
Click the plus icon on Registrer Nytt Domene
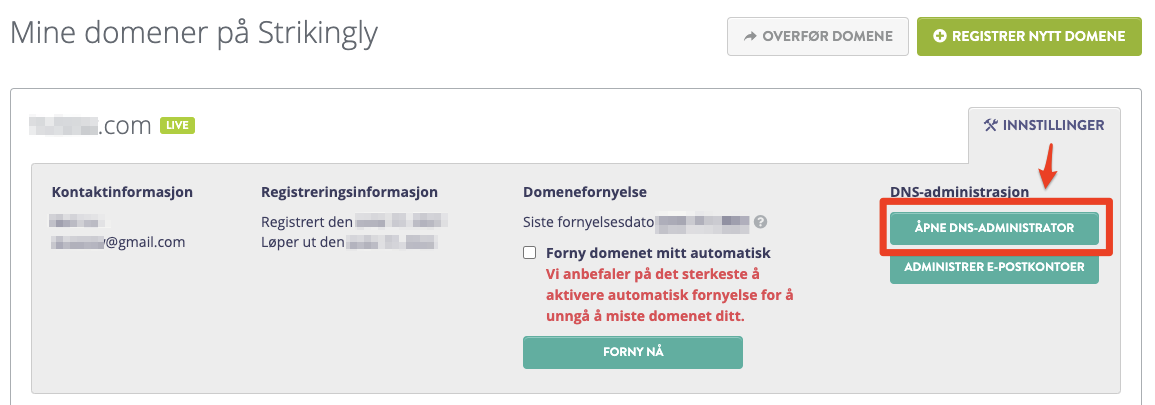tap(939, 36)
